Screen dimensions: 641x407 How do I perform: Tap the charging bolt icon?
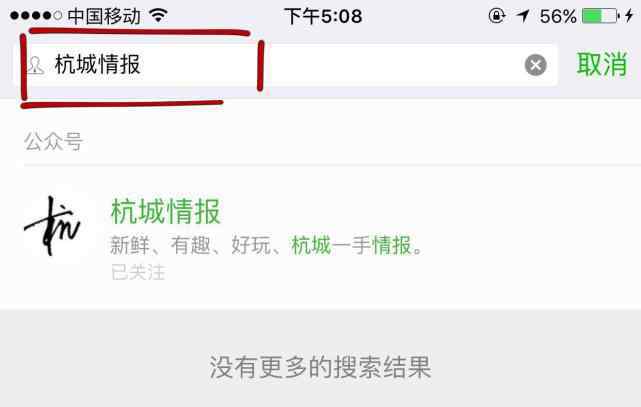629,16
